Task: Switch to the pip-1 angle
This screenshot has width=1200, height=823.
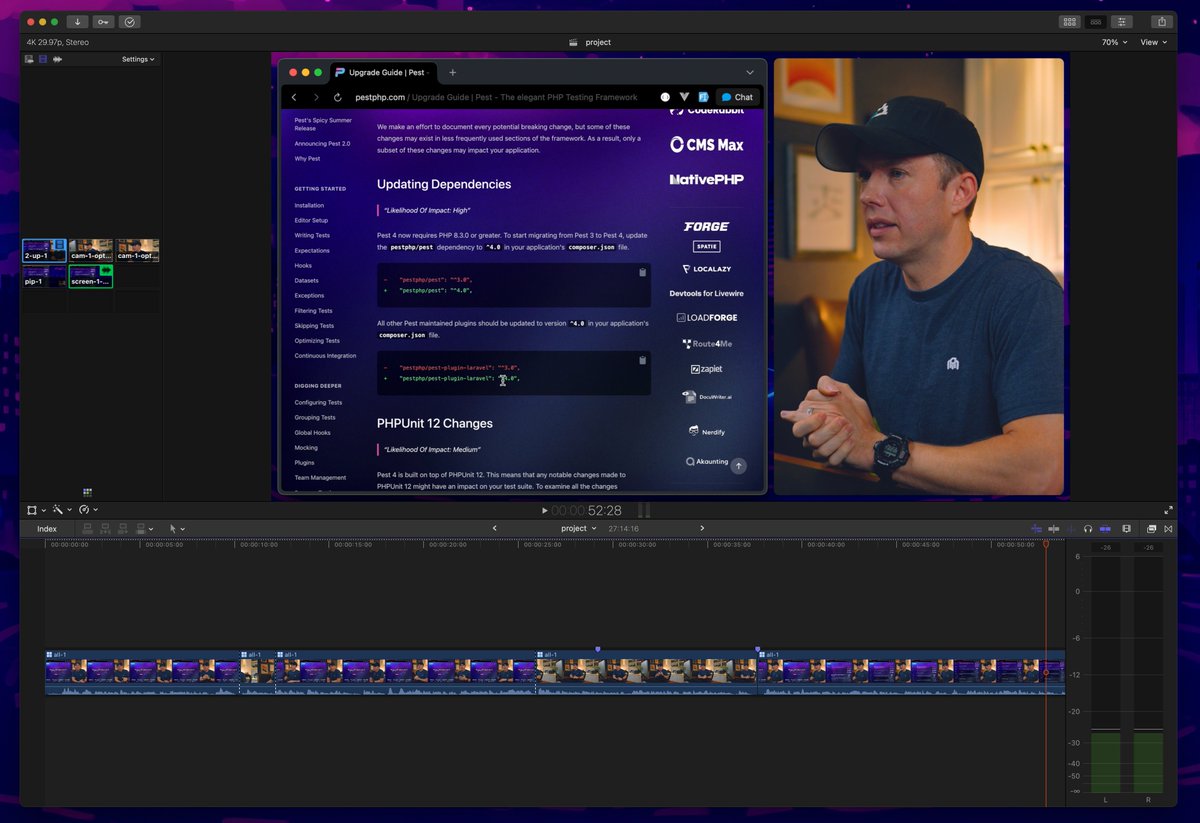Action: 45,276
